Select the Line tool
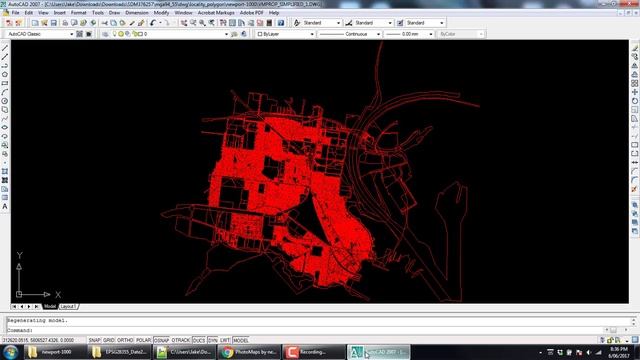The image size is (640, 360). [x=5, y=48]
